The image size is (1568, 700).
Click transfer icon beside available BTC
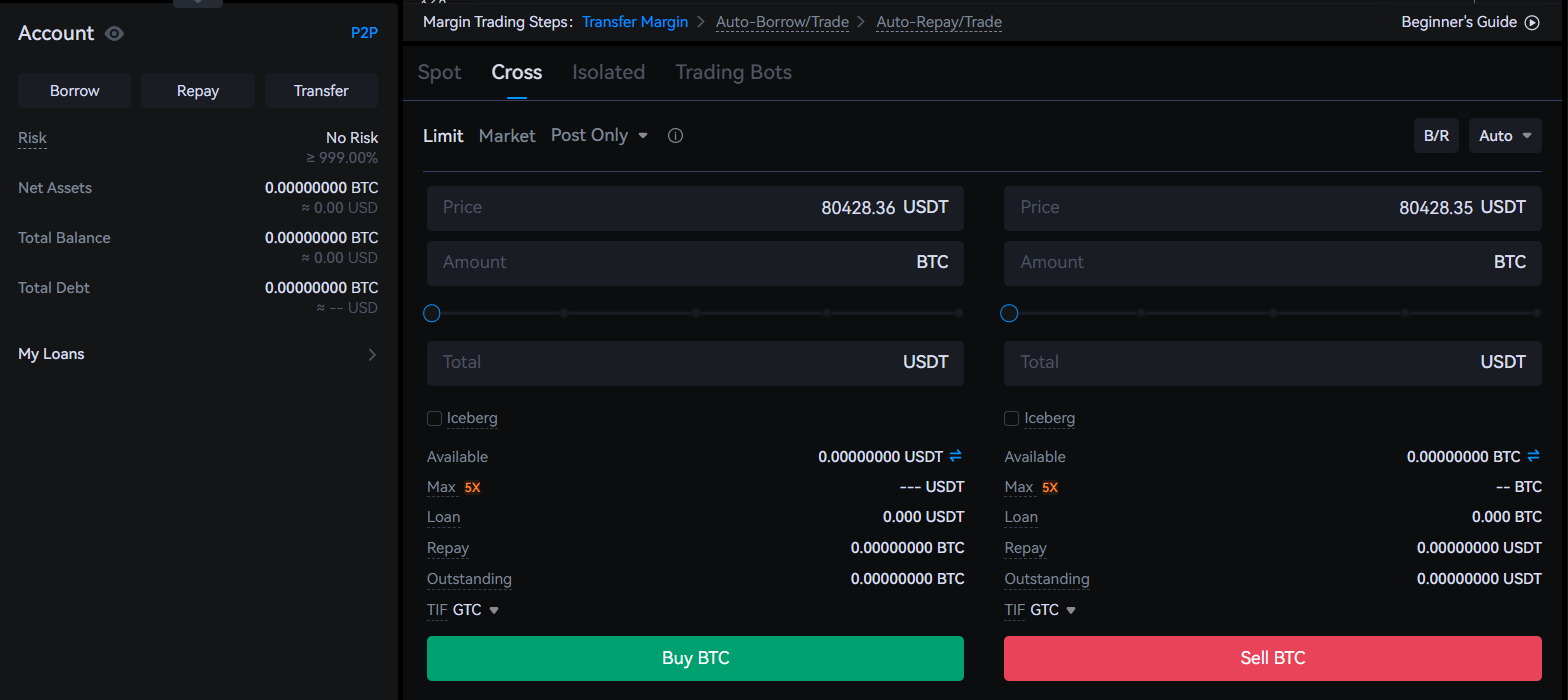(x=1533, y=456)
